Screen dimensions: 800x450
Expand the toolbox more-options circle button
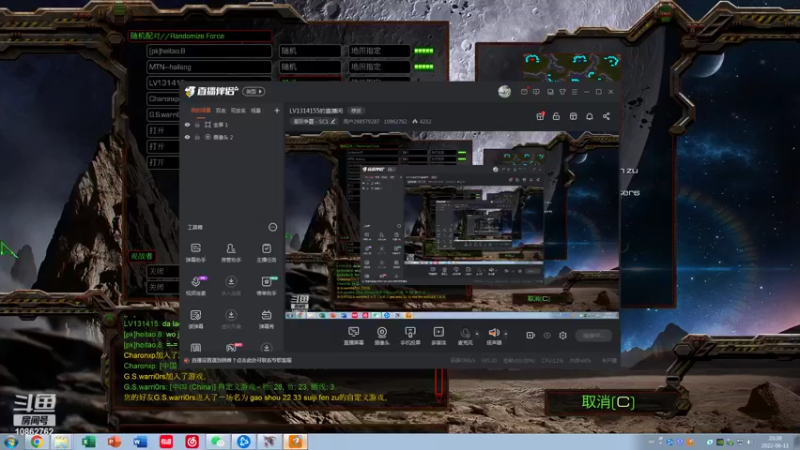click(x=272, y=227)
